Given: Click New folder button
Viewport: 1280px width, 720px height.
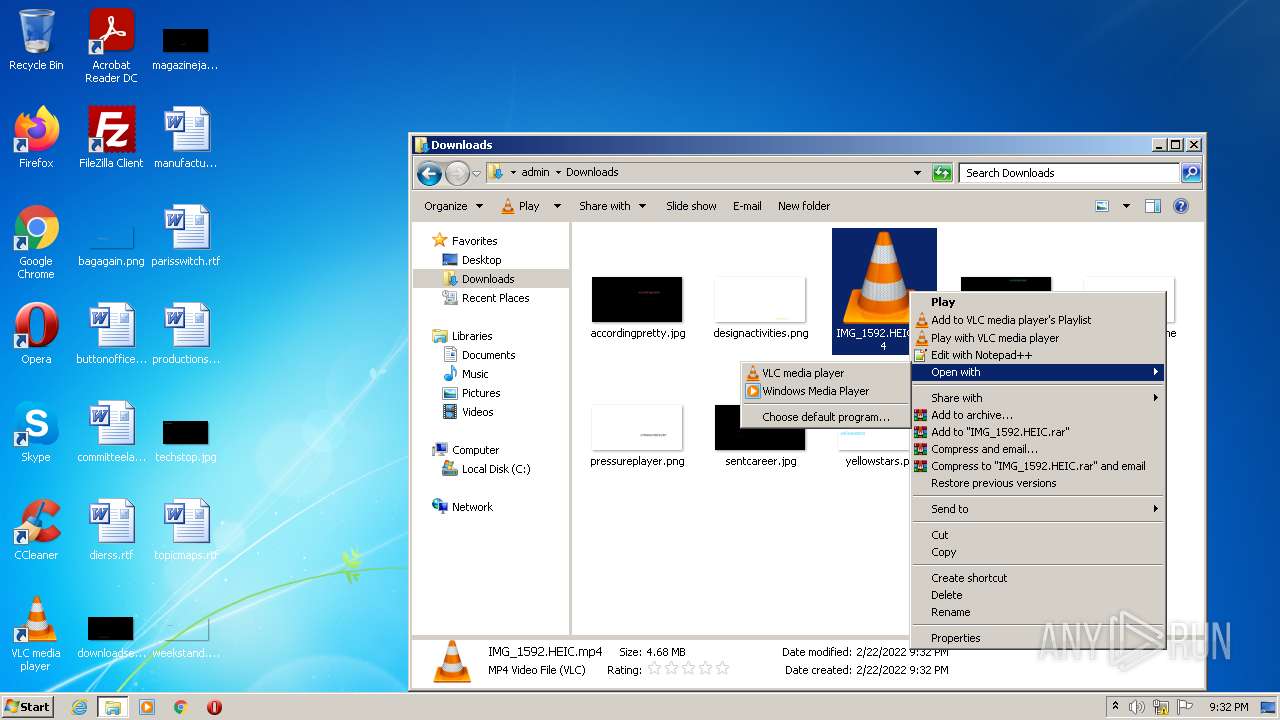Looking at the screenshot, I should (804, 206).
